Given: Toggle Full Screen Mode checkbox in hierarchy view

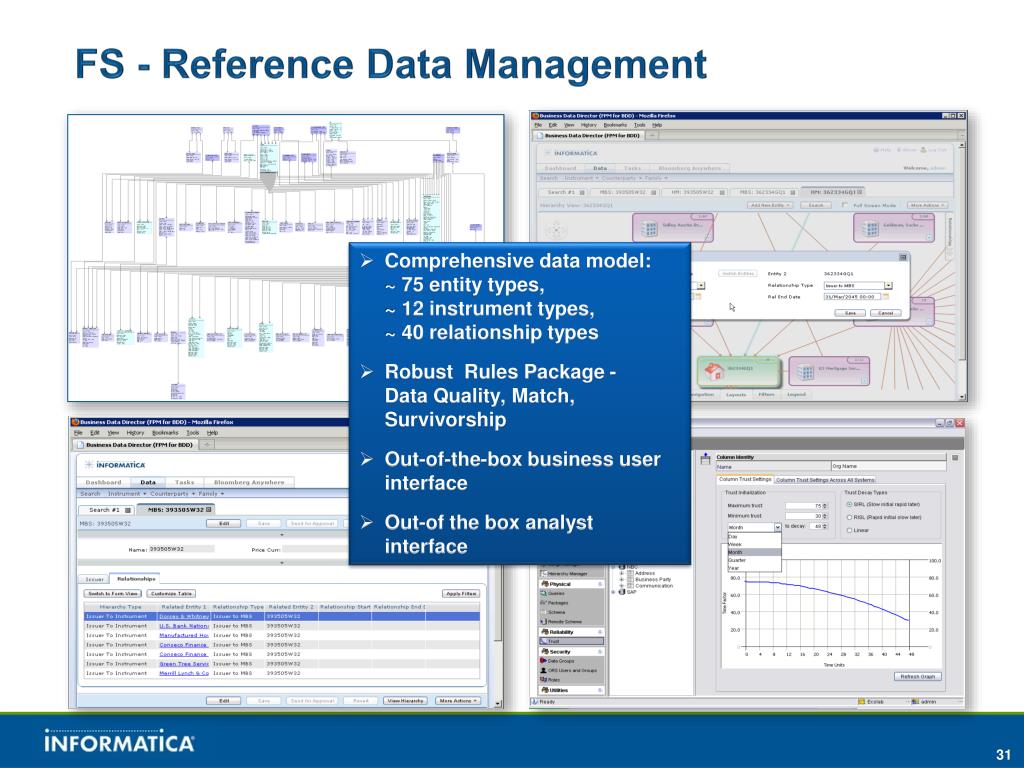Looking at the screenshot, I should click(845, 205).
